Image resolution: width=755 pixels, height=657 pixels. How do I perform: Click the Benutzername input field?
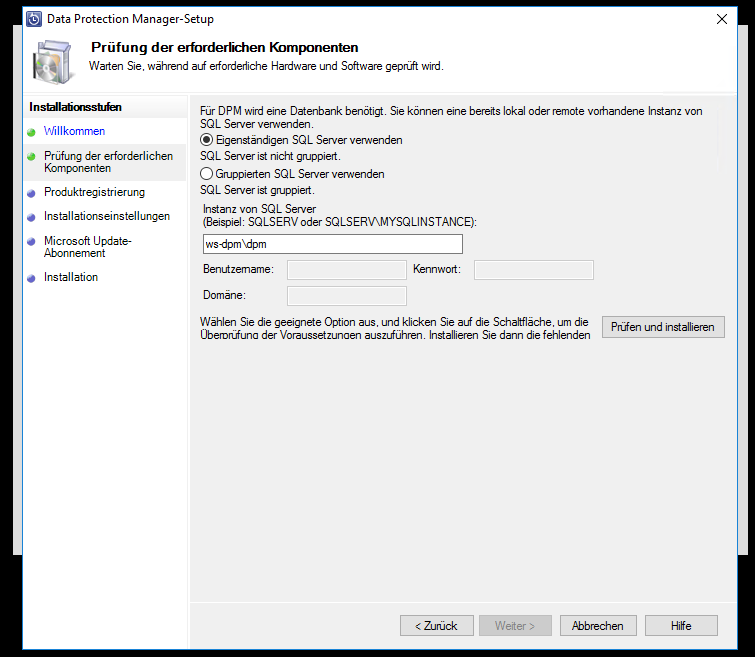(347, 270)
